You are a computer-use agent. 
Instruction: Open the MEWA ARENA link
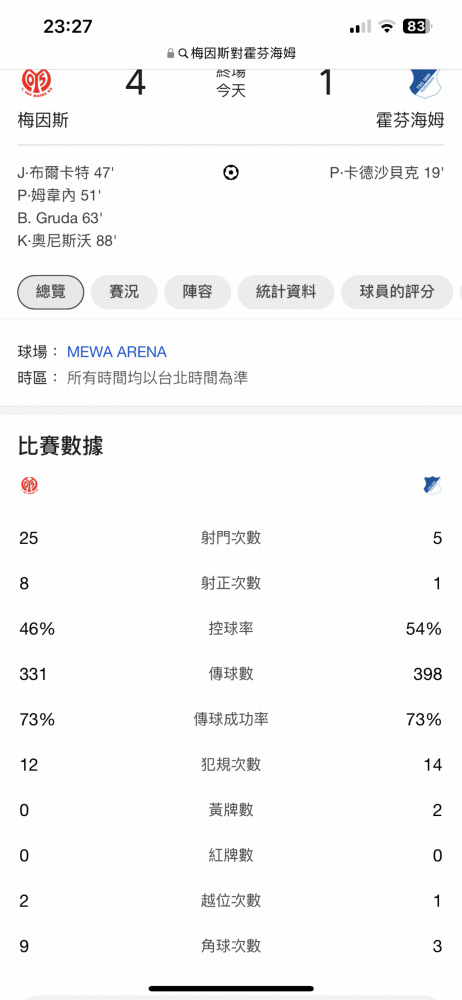[117, 351]
